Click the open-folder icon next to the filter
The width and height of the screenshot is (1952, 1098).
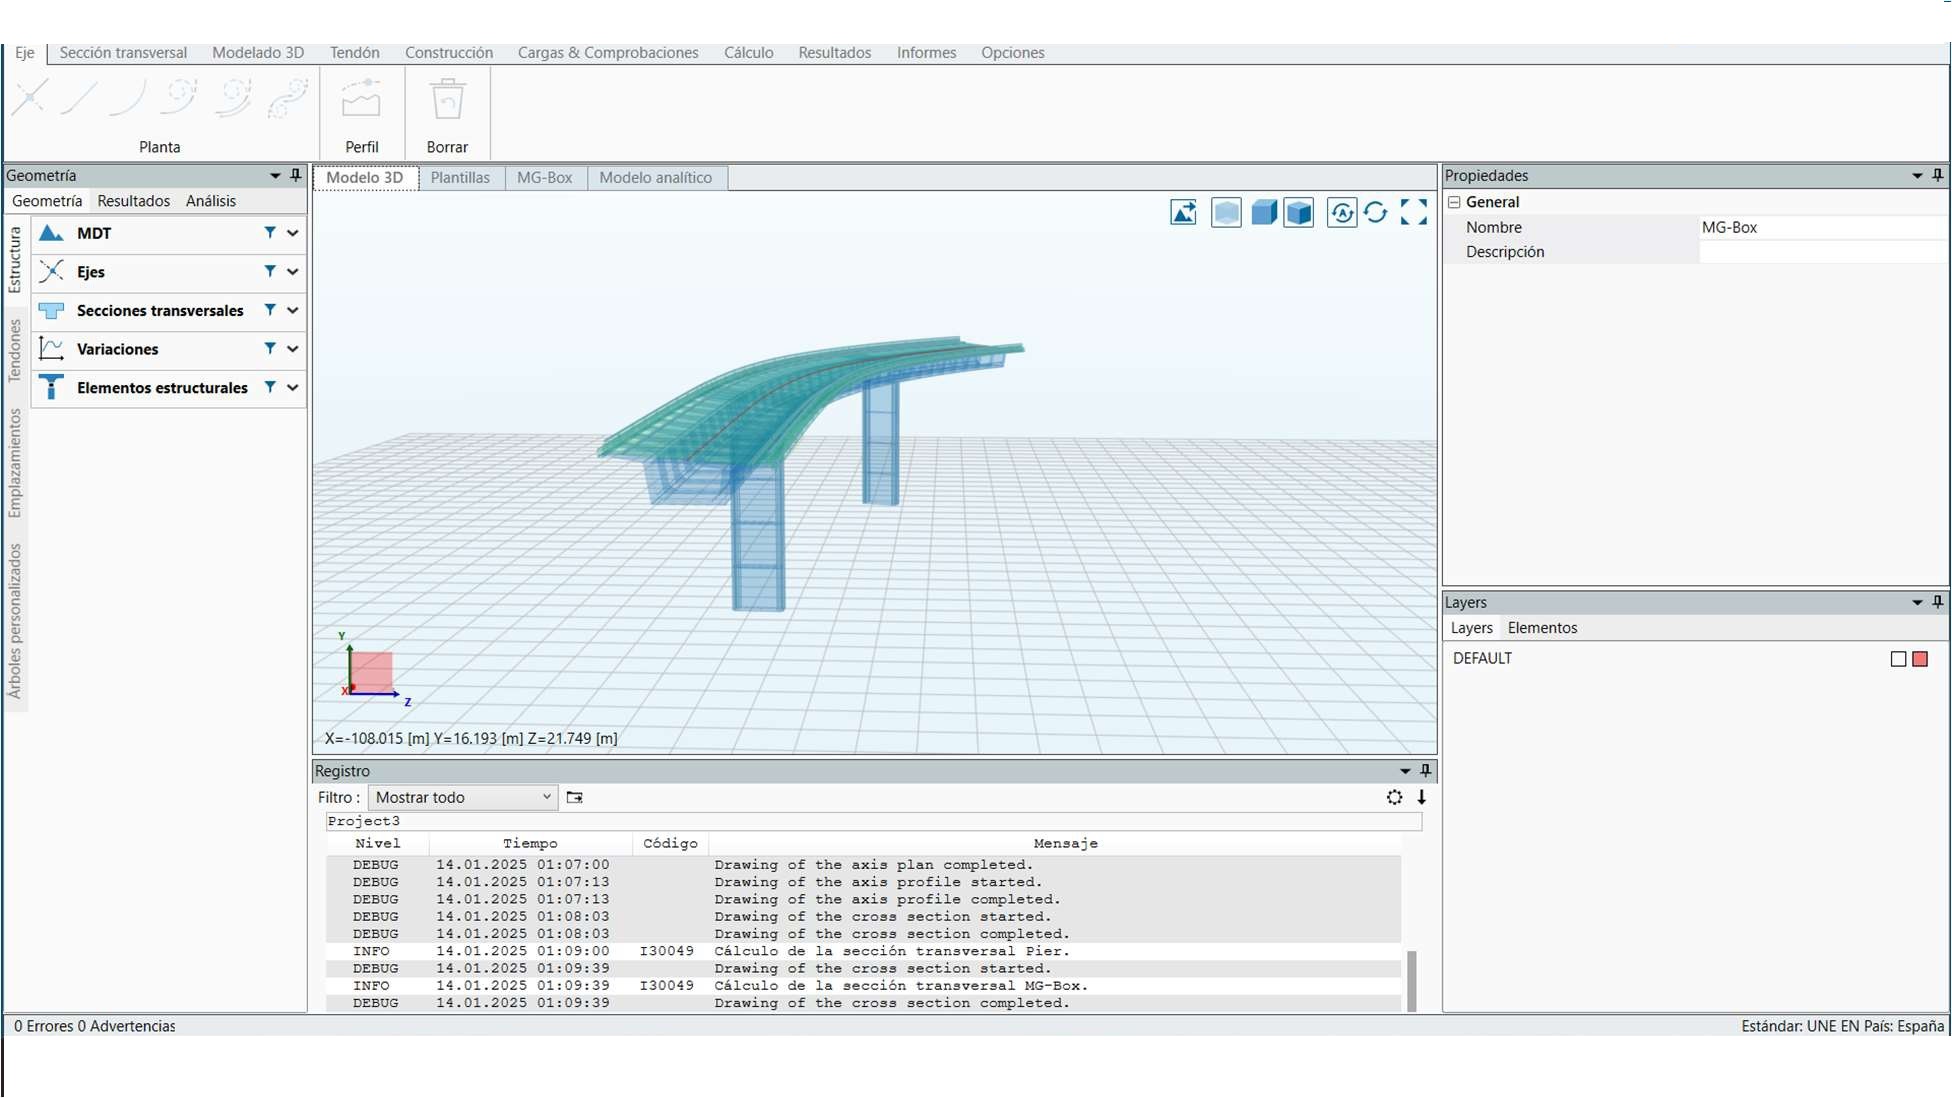pos(574,797)
